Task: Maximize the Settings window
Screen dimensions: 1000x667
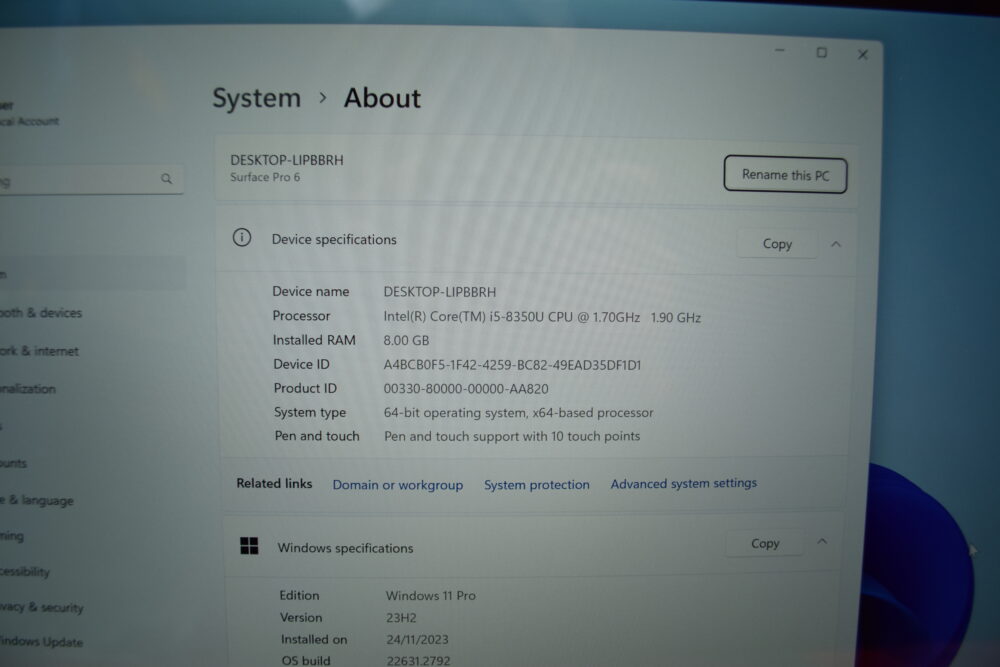Action: pyautogui.click(x=821, y=53)
